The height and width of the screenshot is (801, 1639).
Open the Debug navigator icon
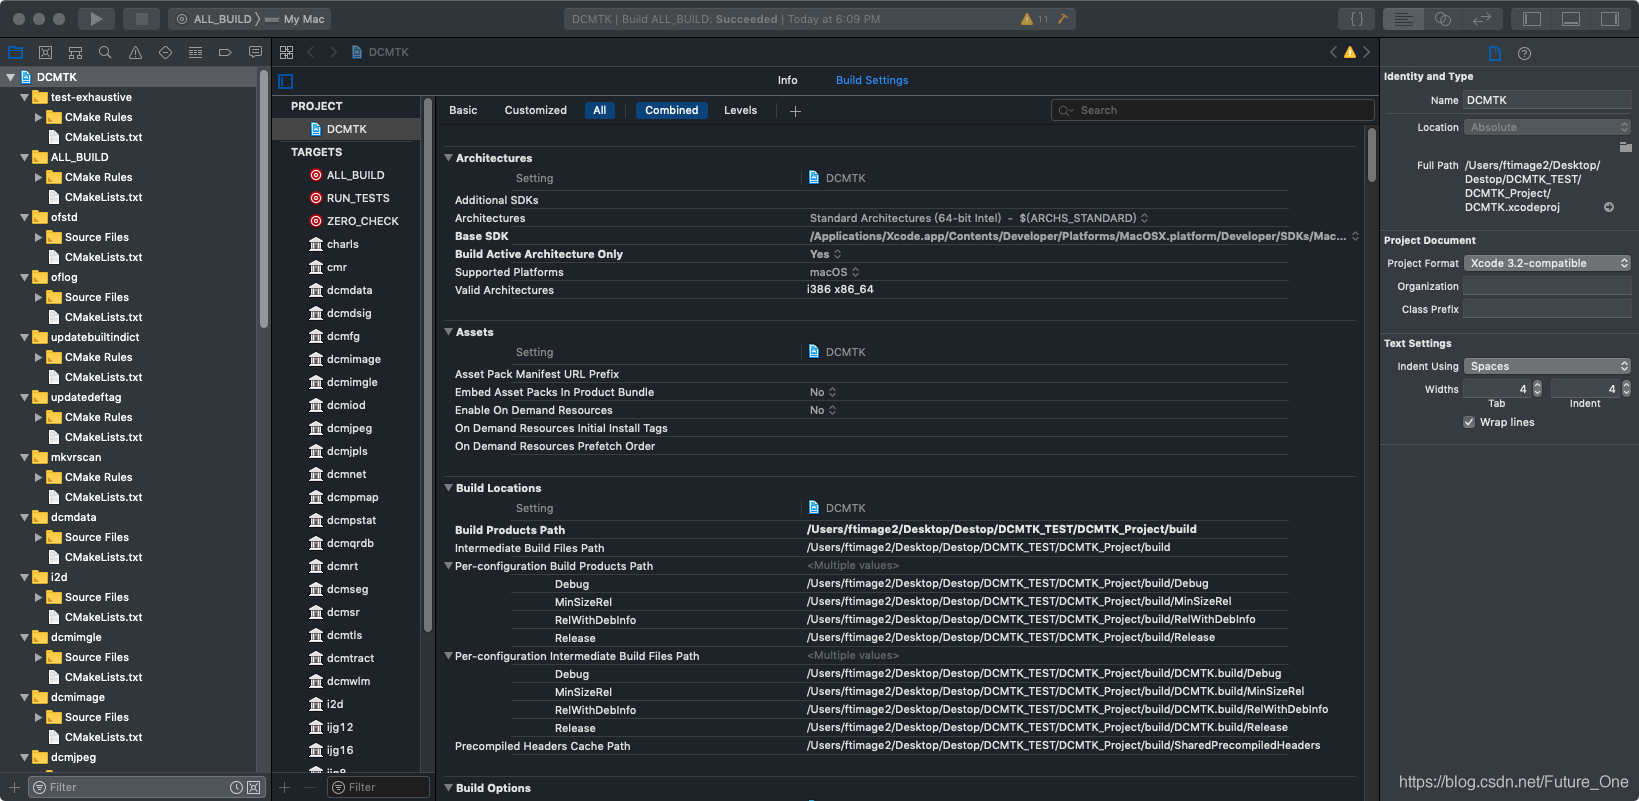(195, 52)
